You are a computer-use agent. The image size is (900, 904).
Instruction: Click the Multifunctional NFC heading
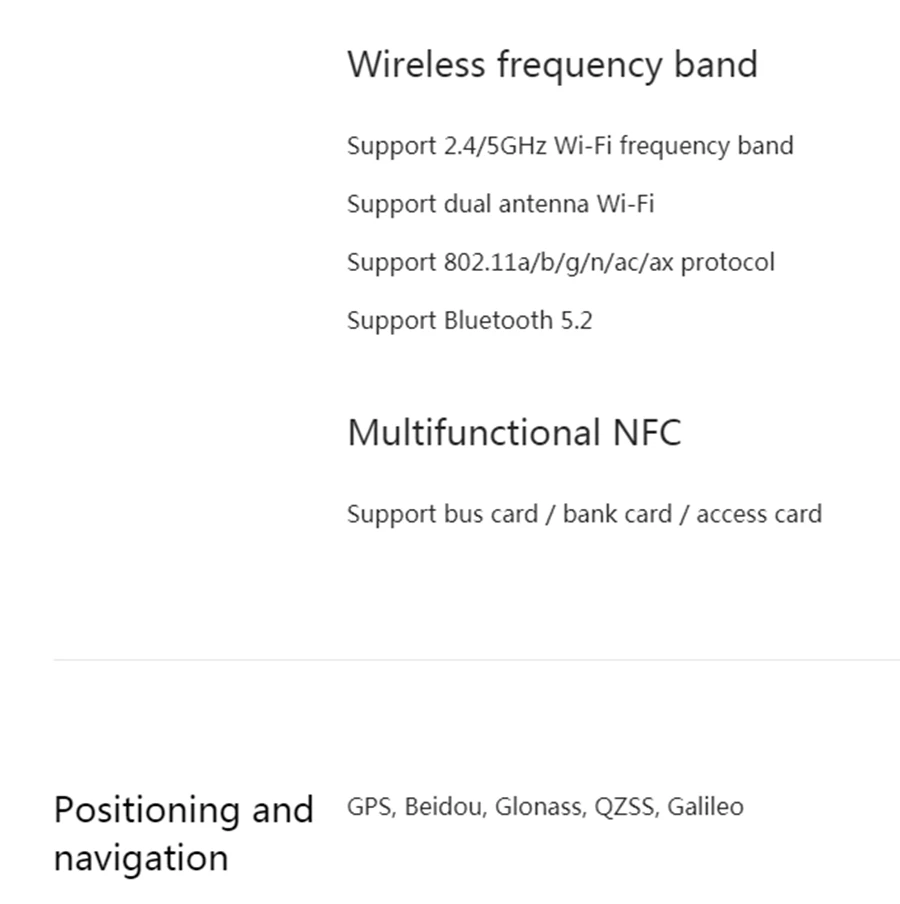pos(514,432)
